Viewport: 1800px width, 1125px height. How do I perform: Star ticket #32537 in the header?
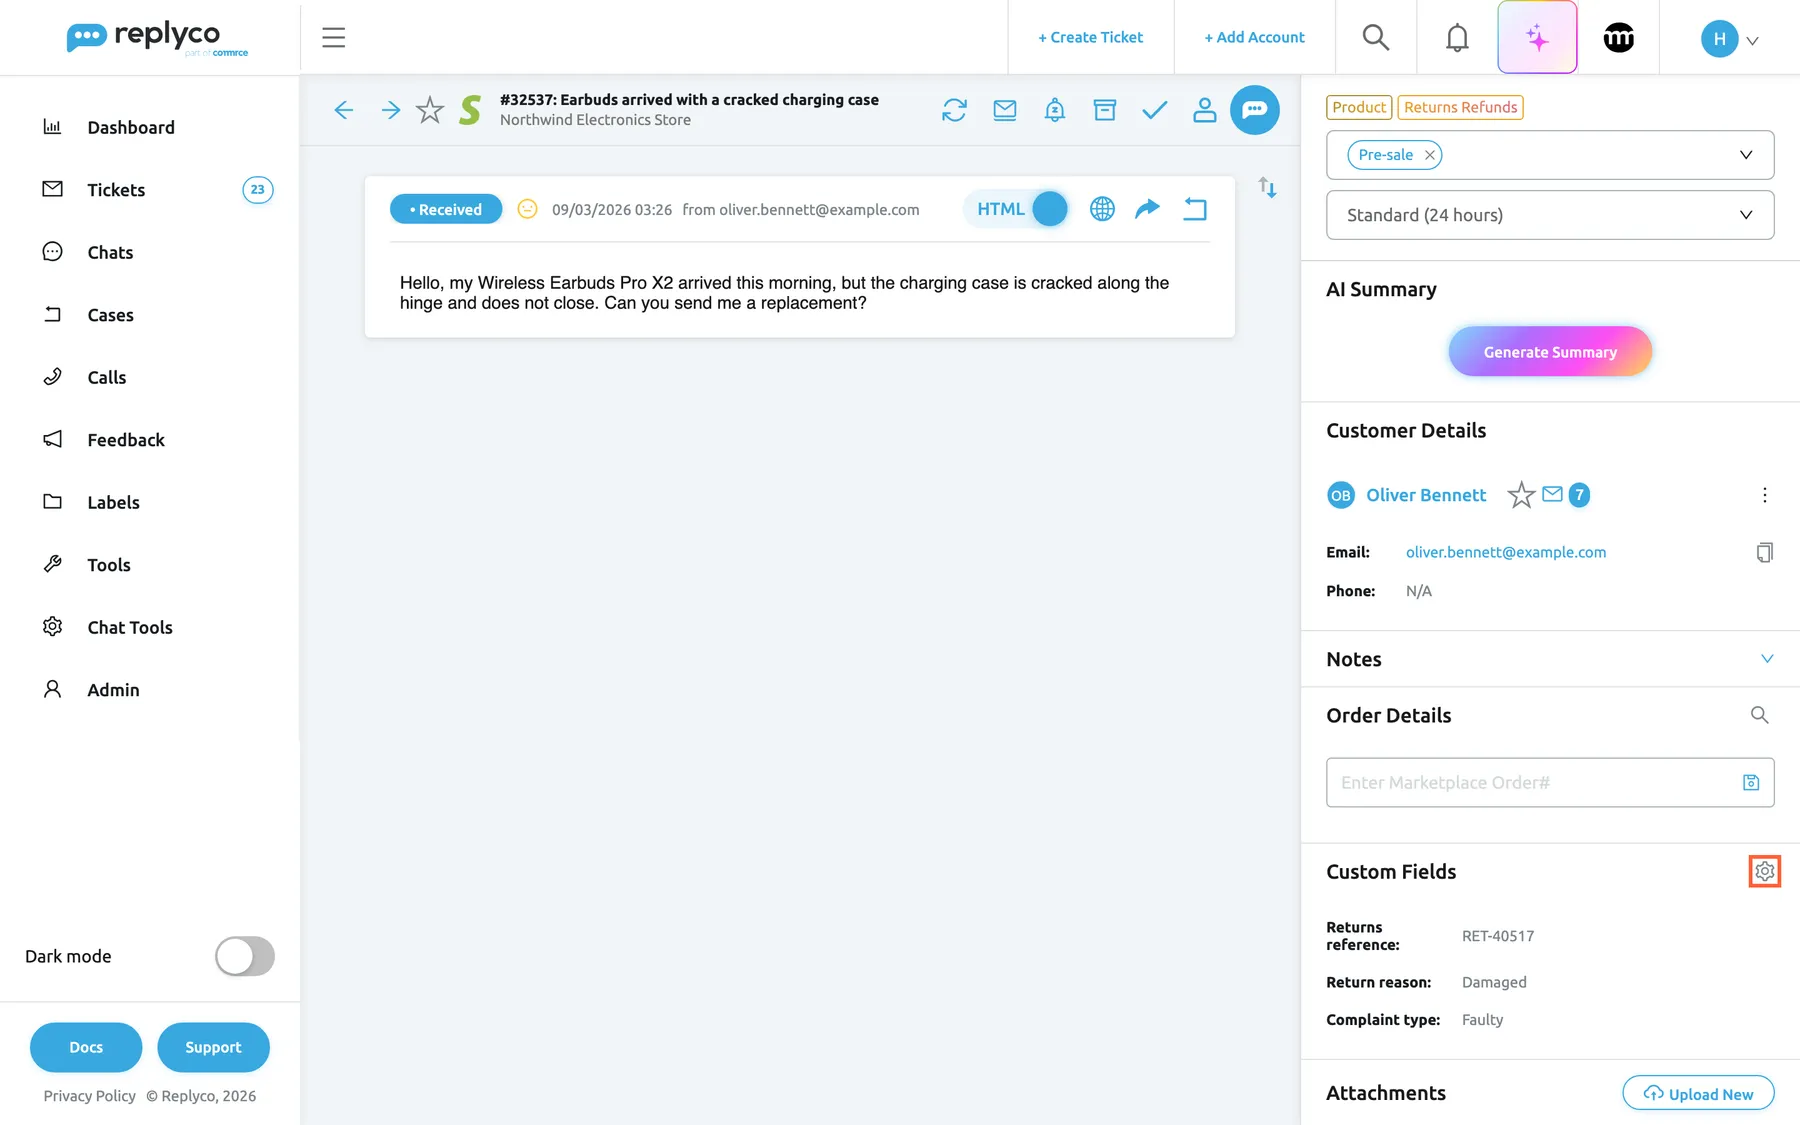tap(430, 110)
